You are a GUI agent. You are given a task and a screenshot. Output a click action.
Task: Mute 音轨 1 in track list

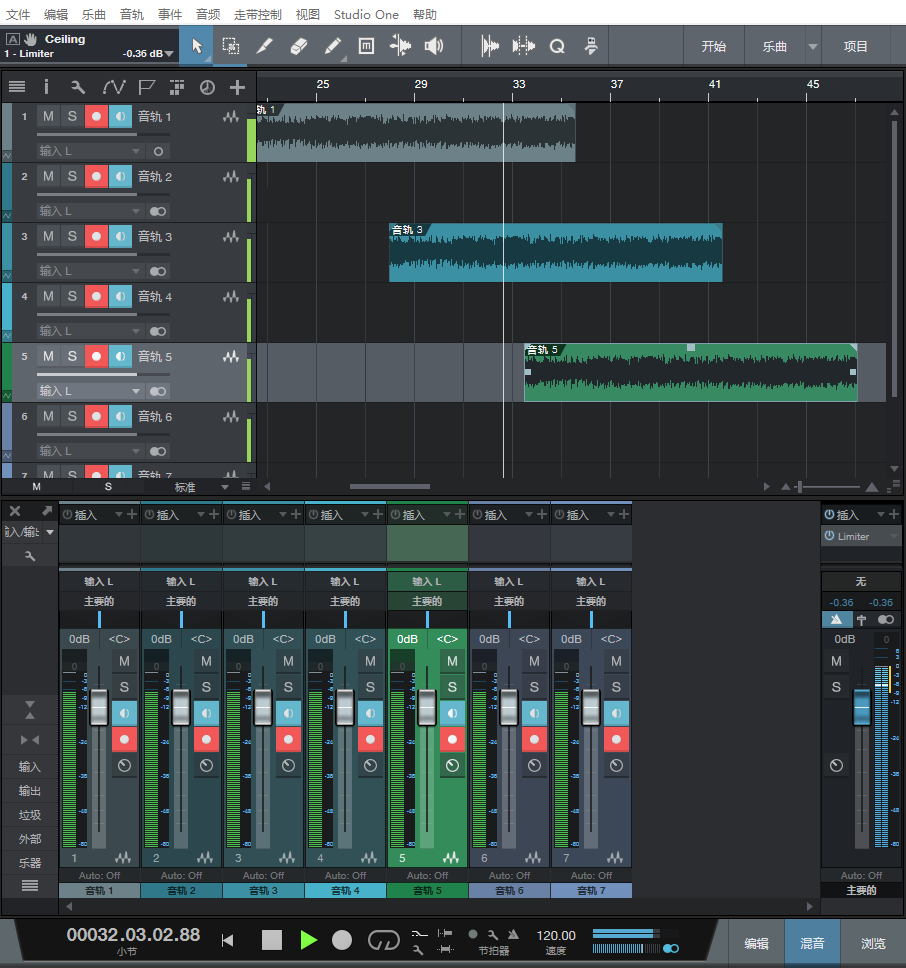(48, 116)
